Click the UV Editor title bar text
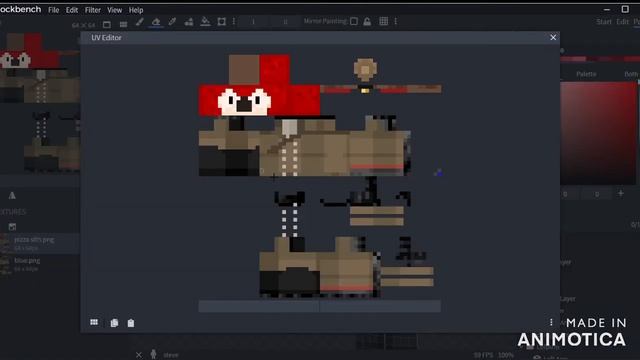640x360 pixels. pyautogui.click(x=106, y=38)
